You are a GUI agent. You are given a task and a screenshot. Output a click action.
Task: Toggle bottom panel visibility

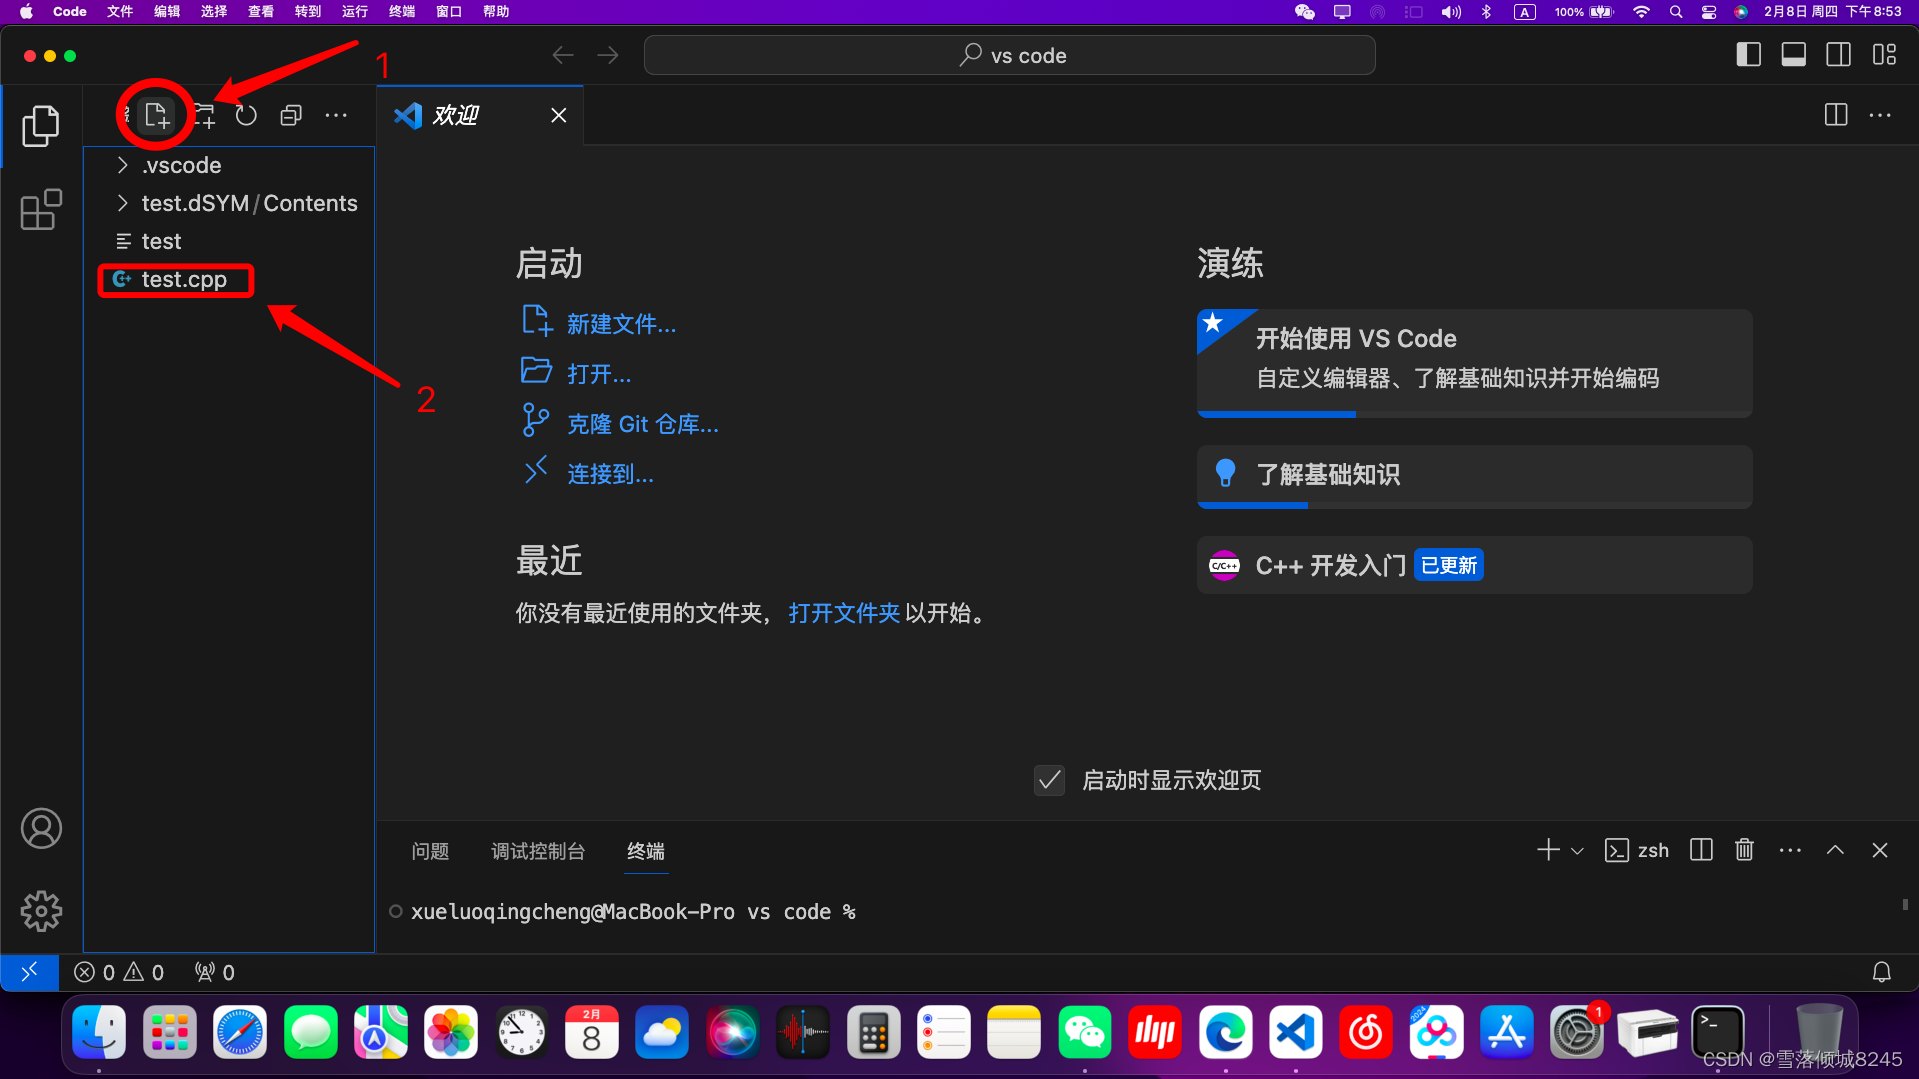[x=1793, y=55]
